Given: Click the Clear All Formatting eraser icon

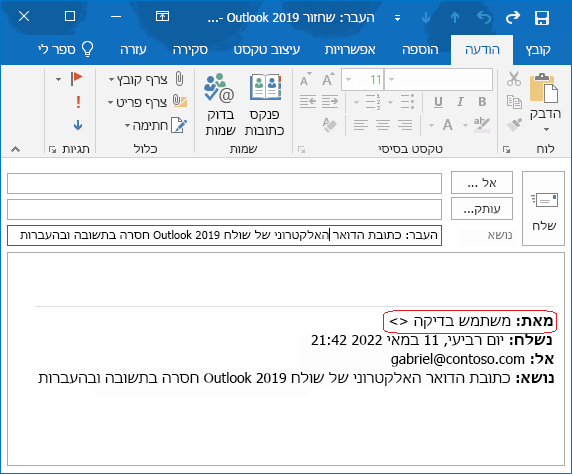Looking at the screenshot, I should pyautogui.click(x=329, y=125).
